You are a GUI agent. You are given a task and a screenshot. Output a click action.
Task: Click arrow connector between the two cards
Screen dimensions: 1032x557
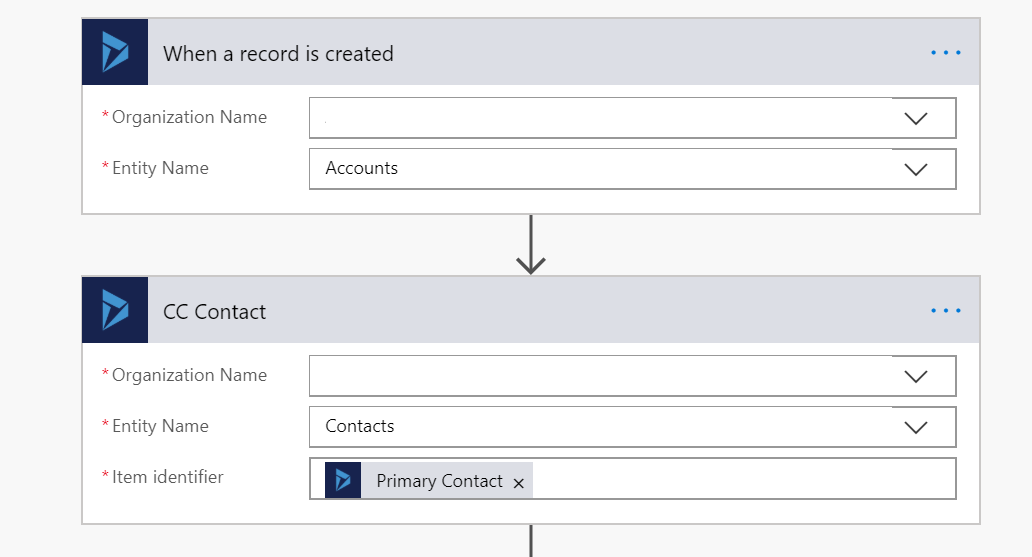[x=530, y=244]
